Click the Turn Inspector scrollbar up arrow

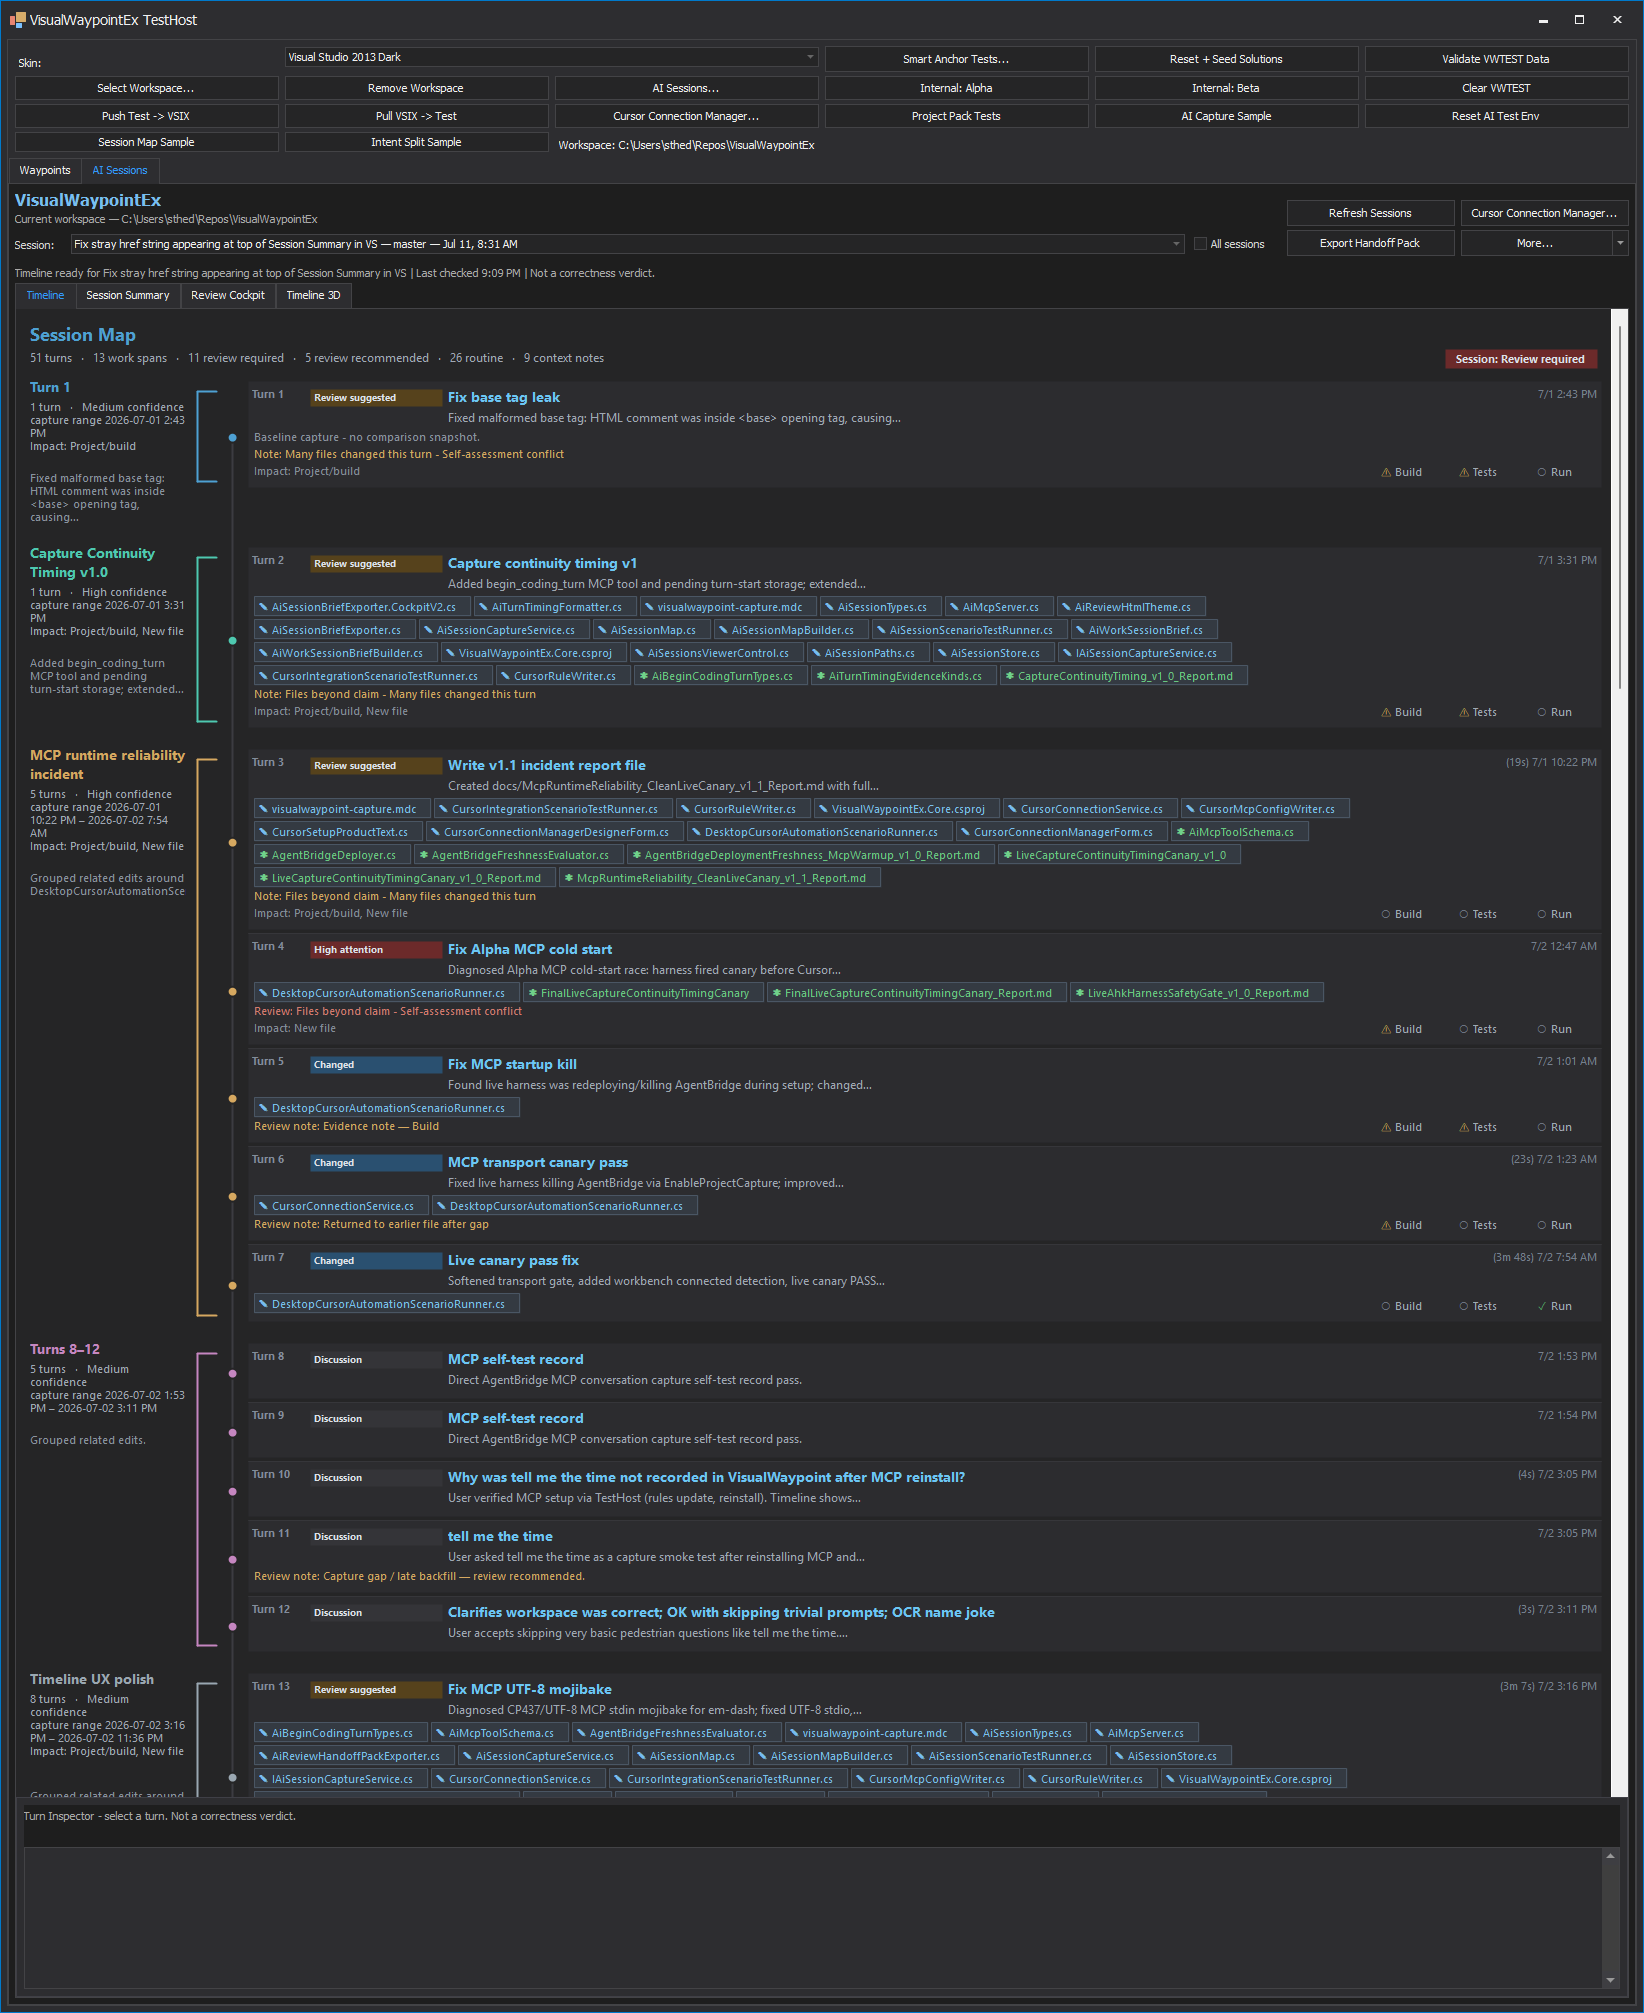click(x=1610, y=1856)
